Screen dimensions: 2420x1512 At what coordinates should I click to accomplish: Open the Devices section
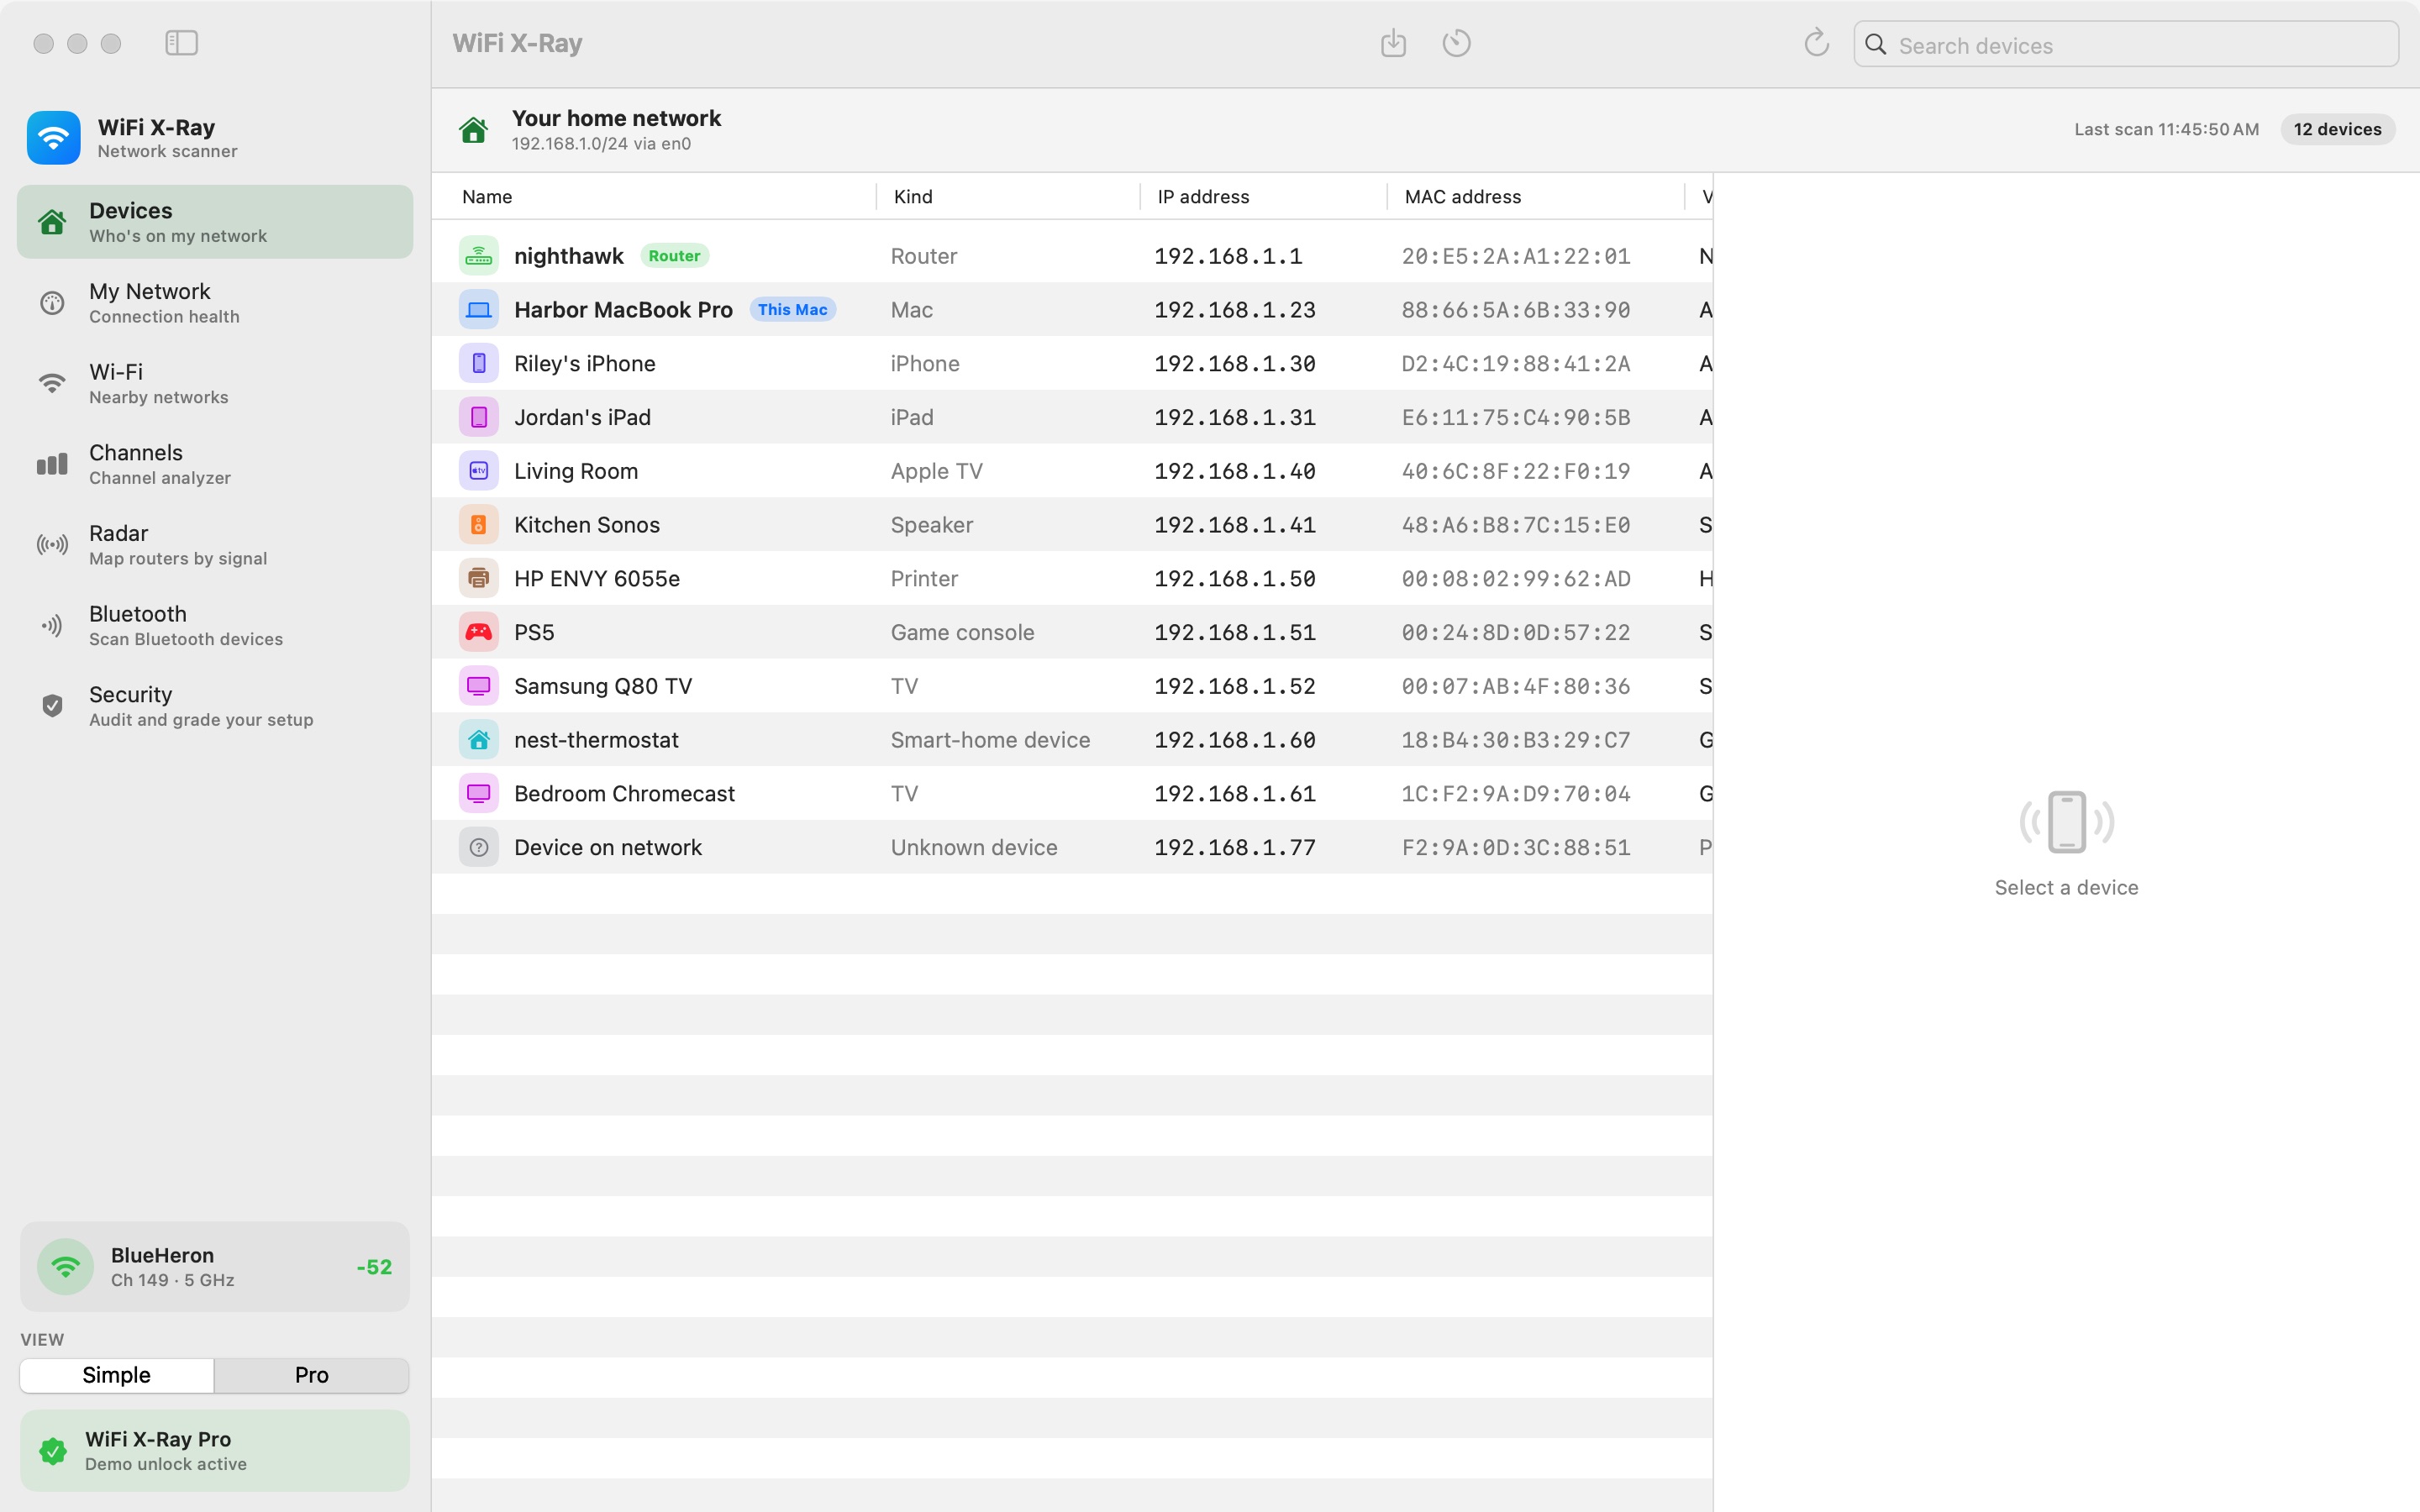pyautogui.click(x=215, y=222)
